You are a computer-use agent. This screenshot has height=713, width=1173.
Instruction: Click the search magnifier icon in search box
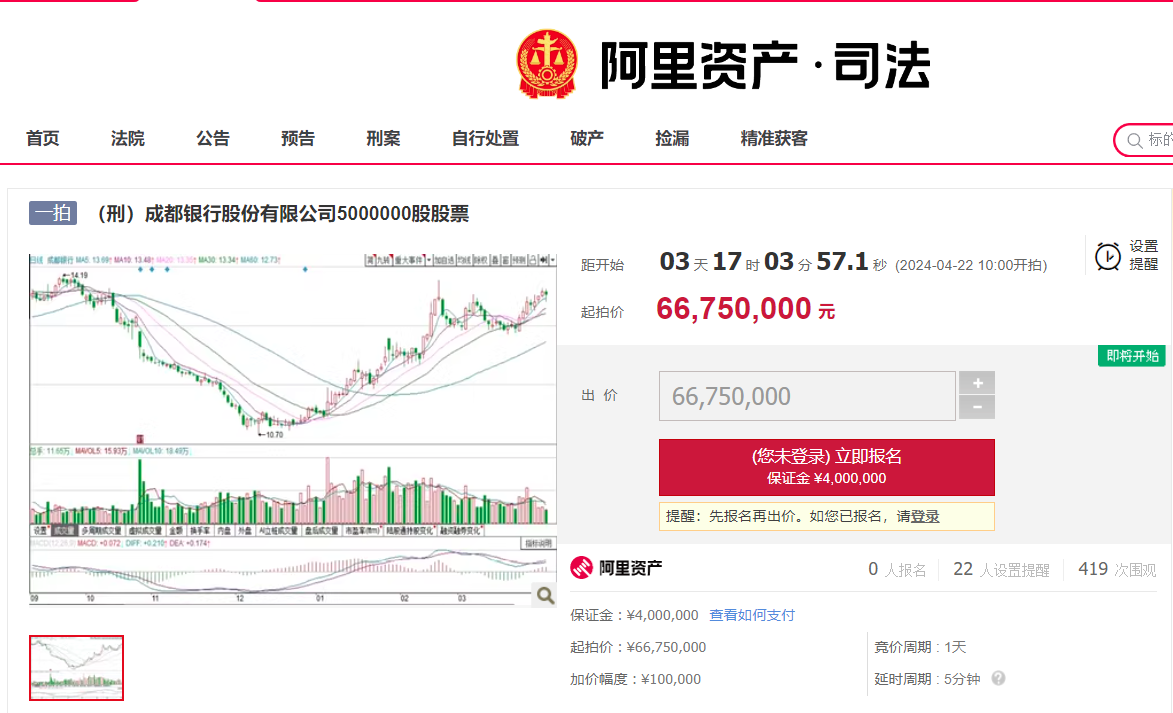click(1135, 140)
